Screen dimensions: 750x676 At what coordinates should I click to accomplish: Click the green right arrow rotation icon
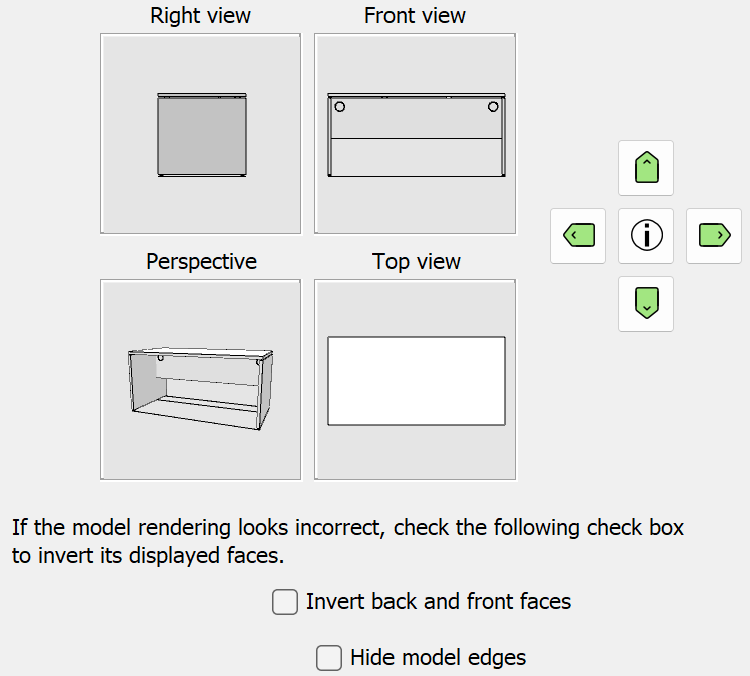pyautogui.click(x=714, y=236)
